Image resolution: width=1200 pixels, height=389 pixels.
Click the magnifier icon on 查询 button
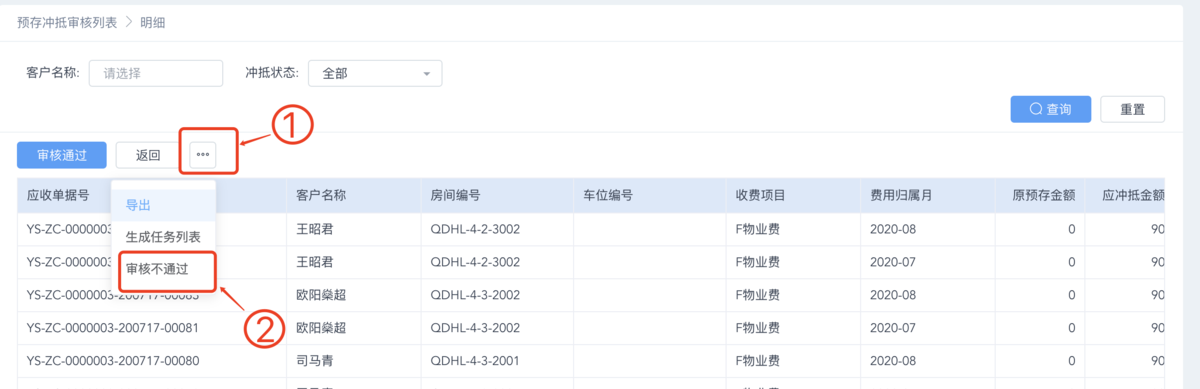[1036, 109]
